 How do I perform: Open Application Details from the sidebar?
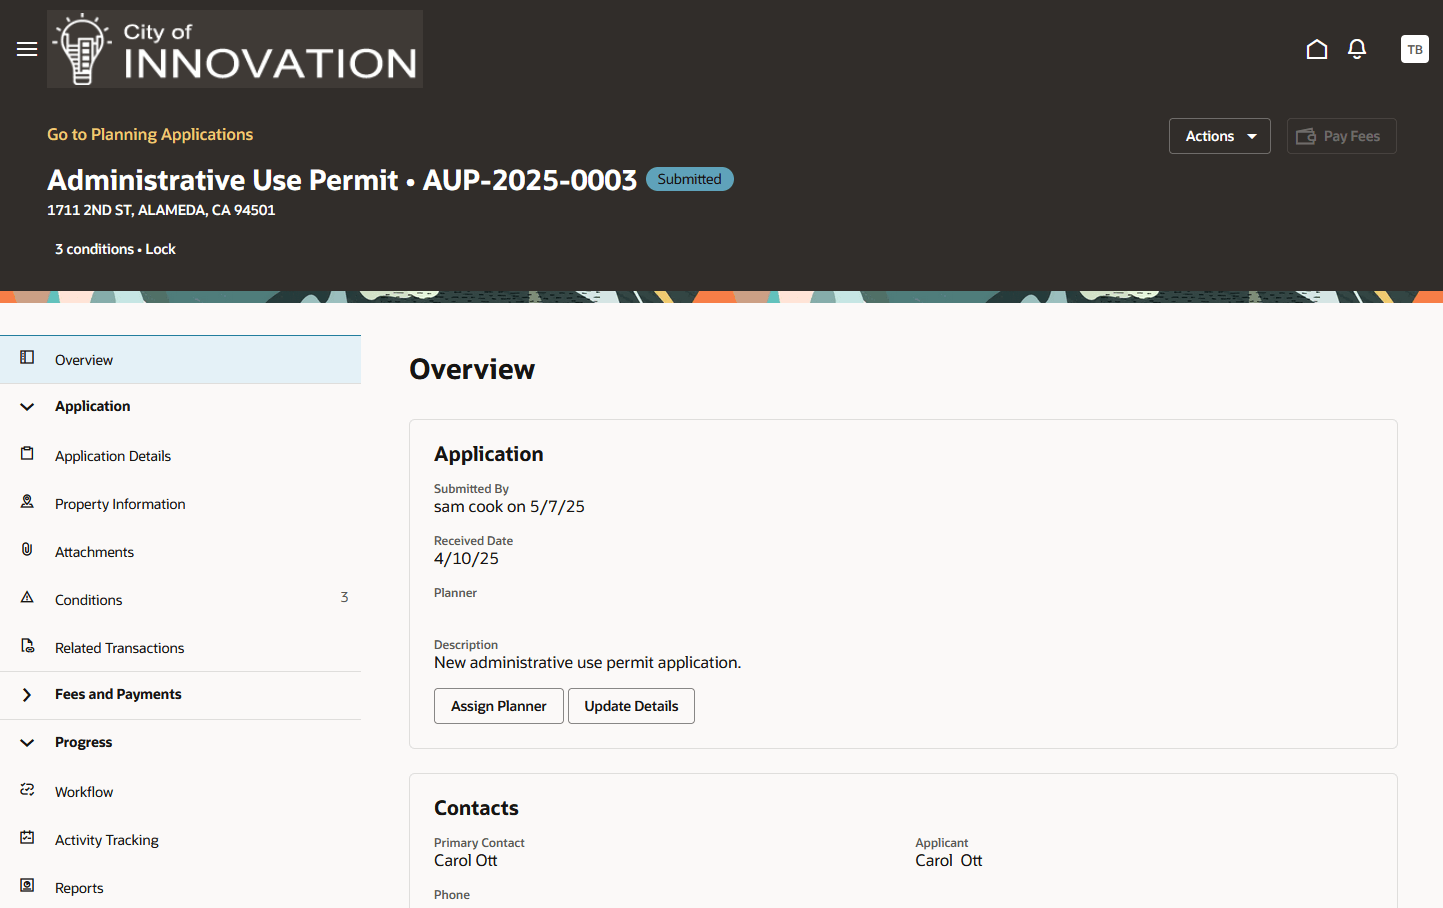tap(112, 455)
